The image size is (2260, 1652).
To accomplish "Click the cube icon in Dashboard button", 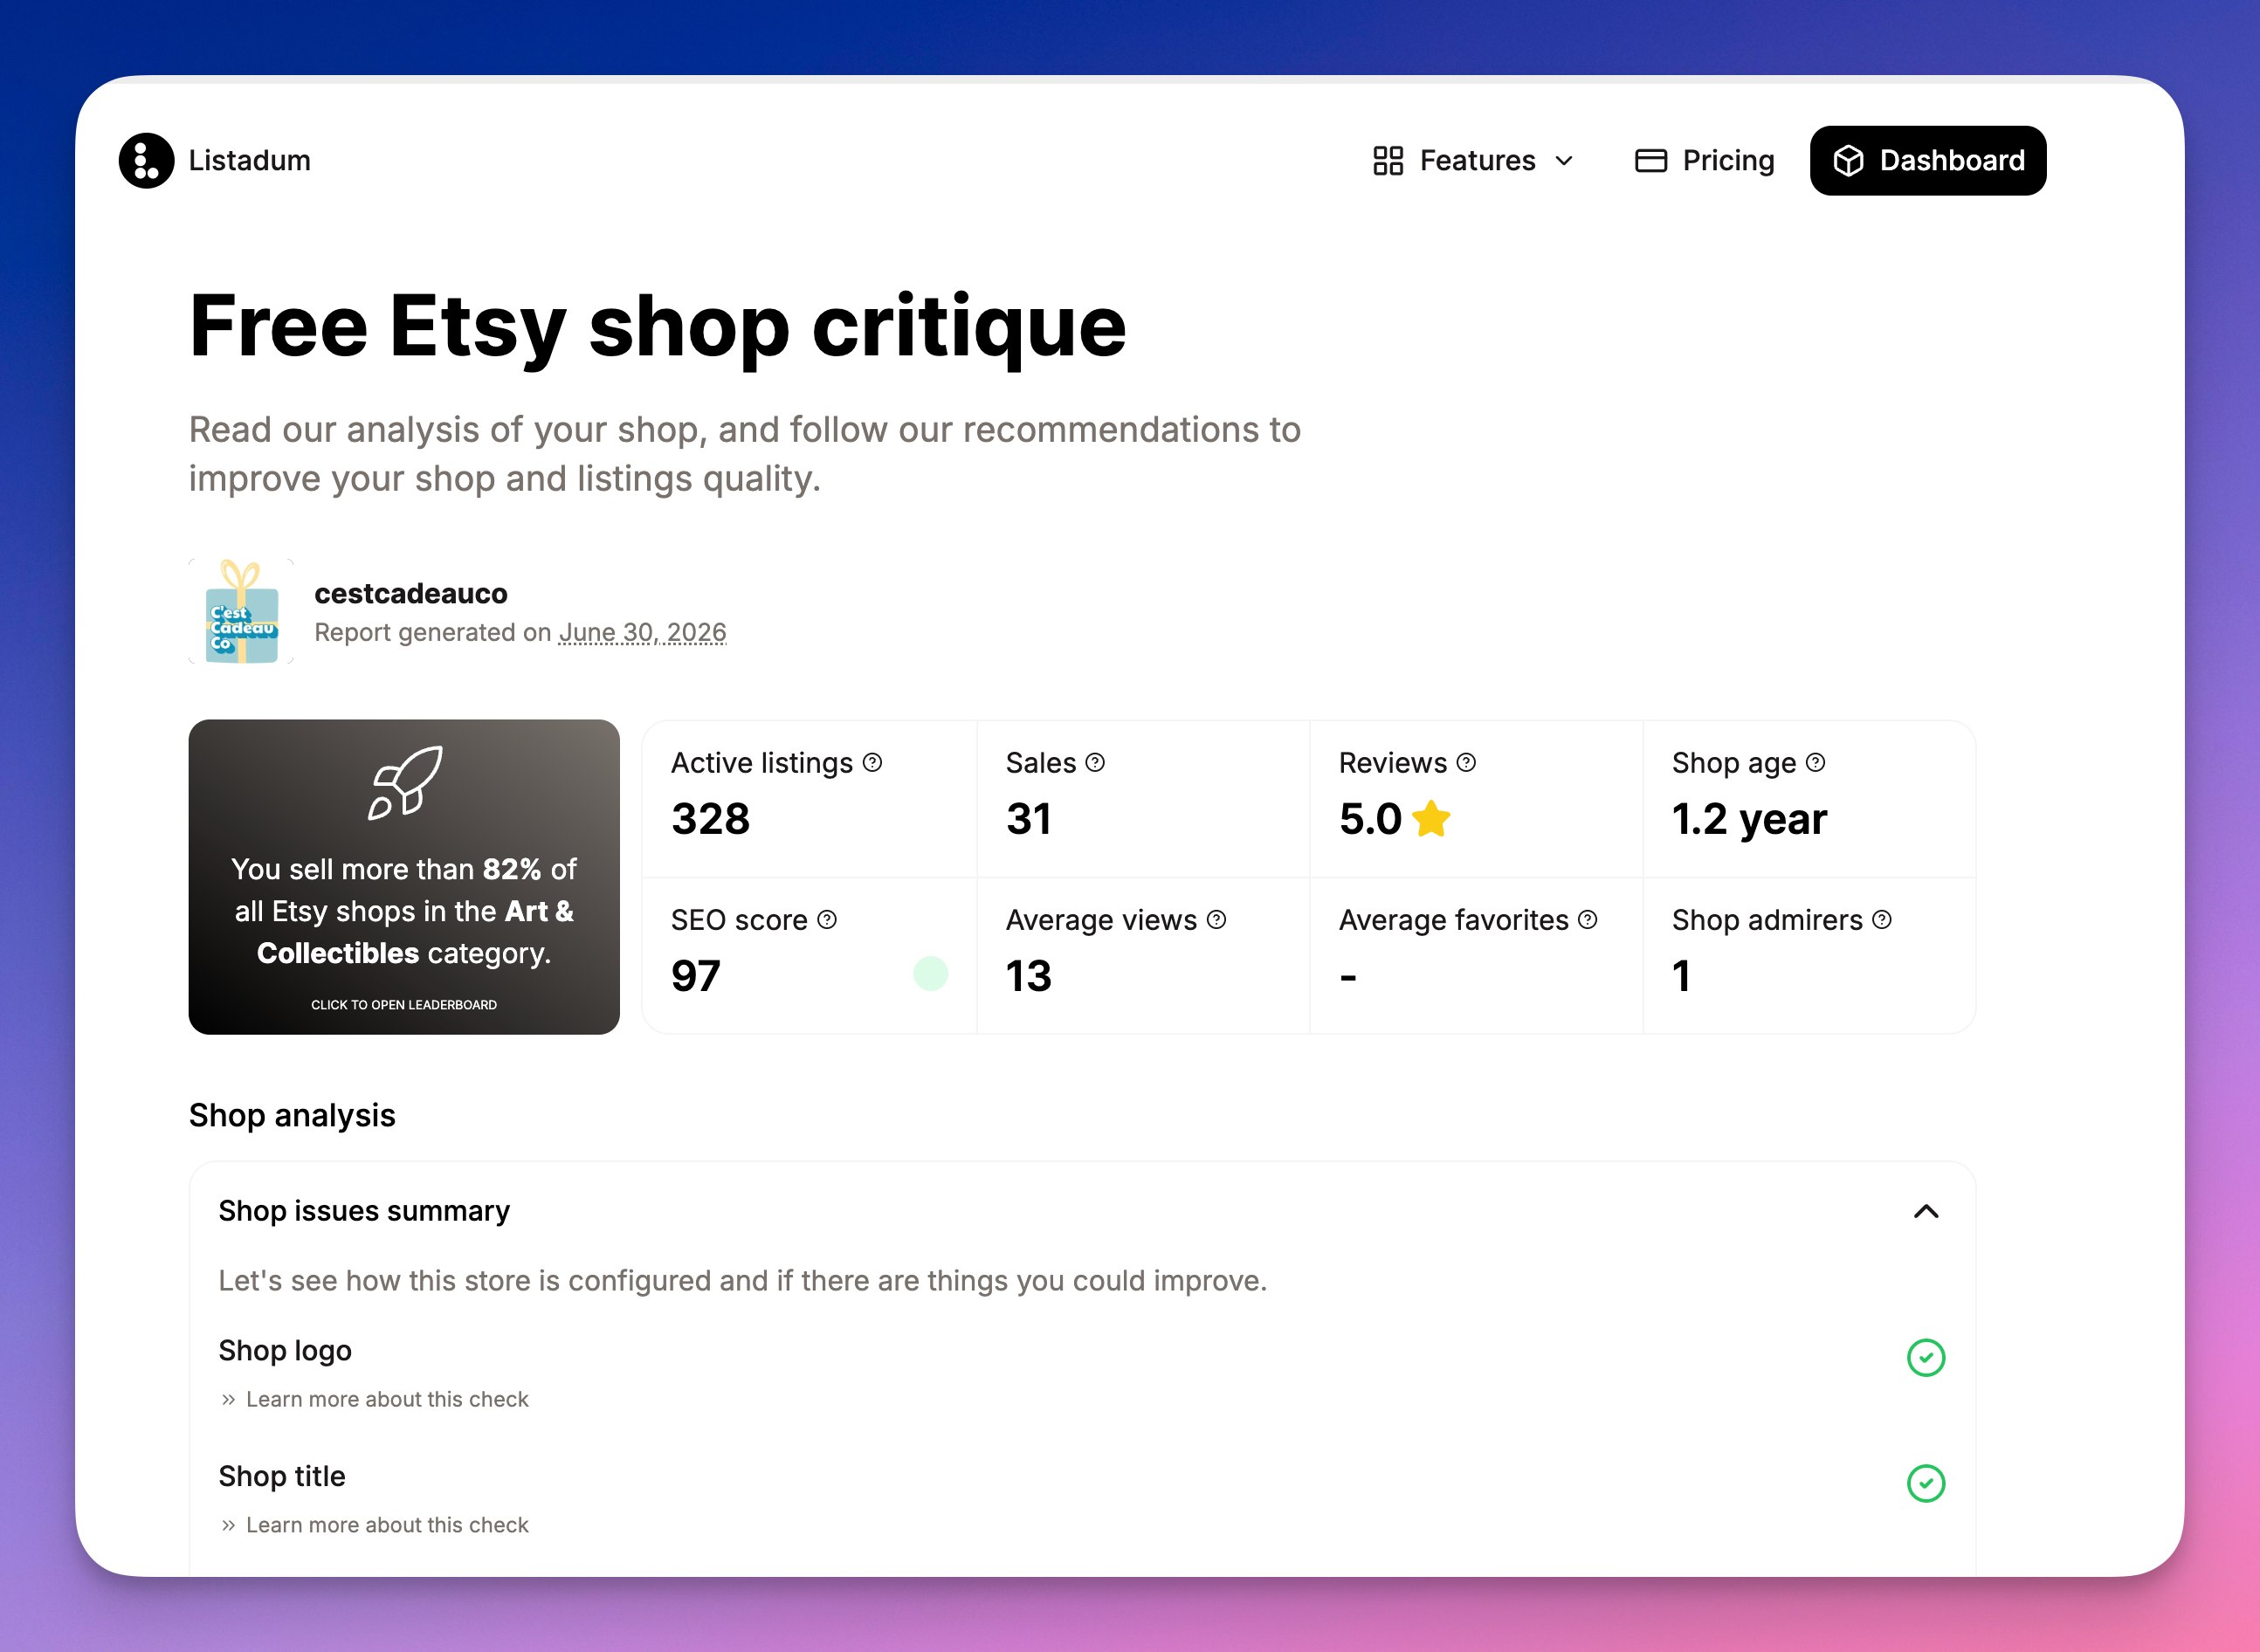I will point(1848,160).
